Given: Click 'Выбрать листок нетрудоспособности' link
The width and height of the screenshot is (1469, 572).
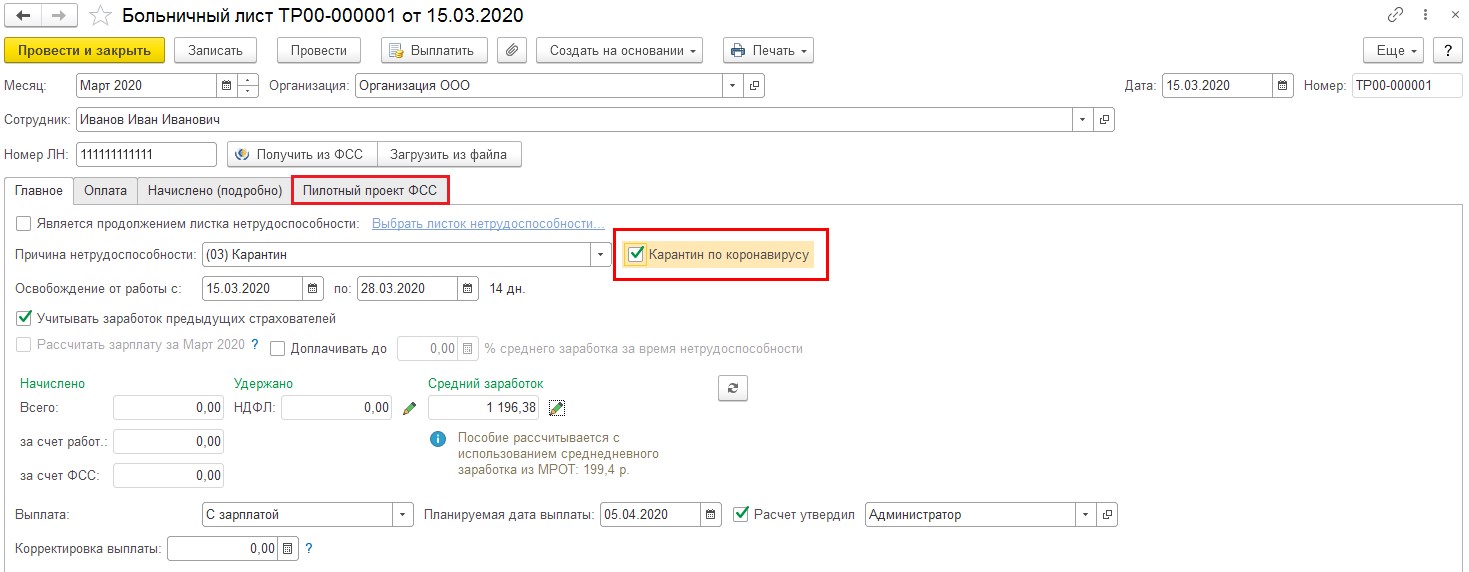Looking at the screenshot, I should point(488,223).
